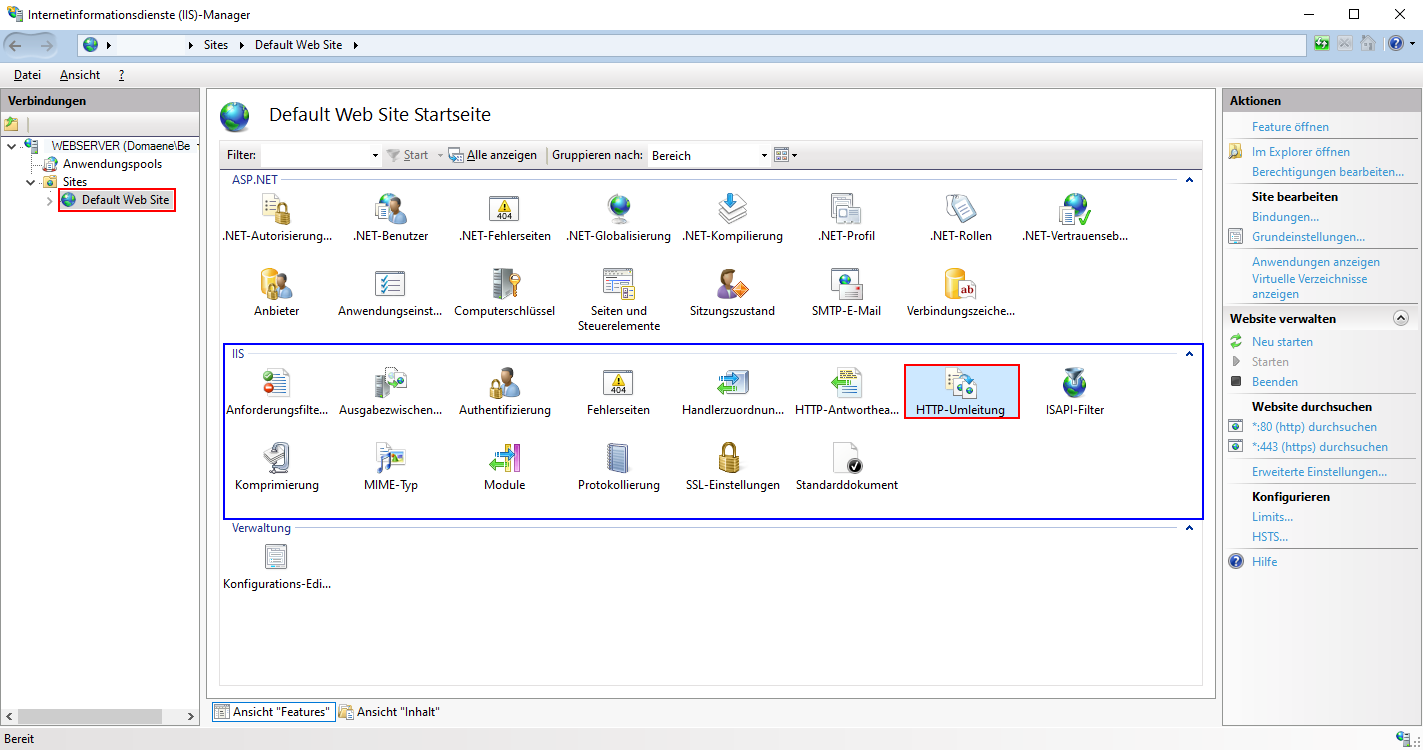Open Handlerzuordnungen feature icon

[x=732, y=392]
